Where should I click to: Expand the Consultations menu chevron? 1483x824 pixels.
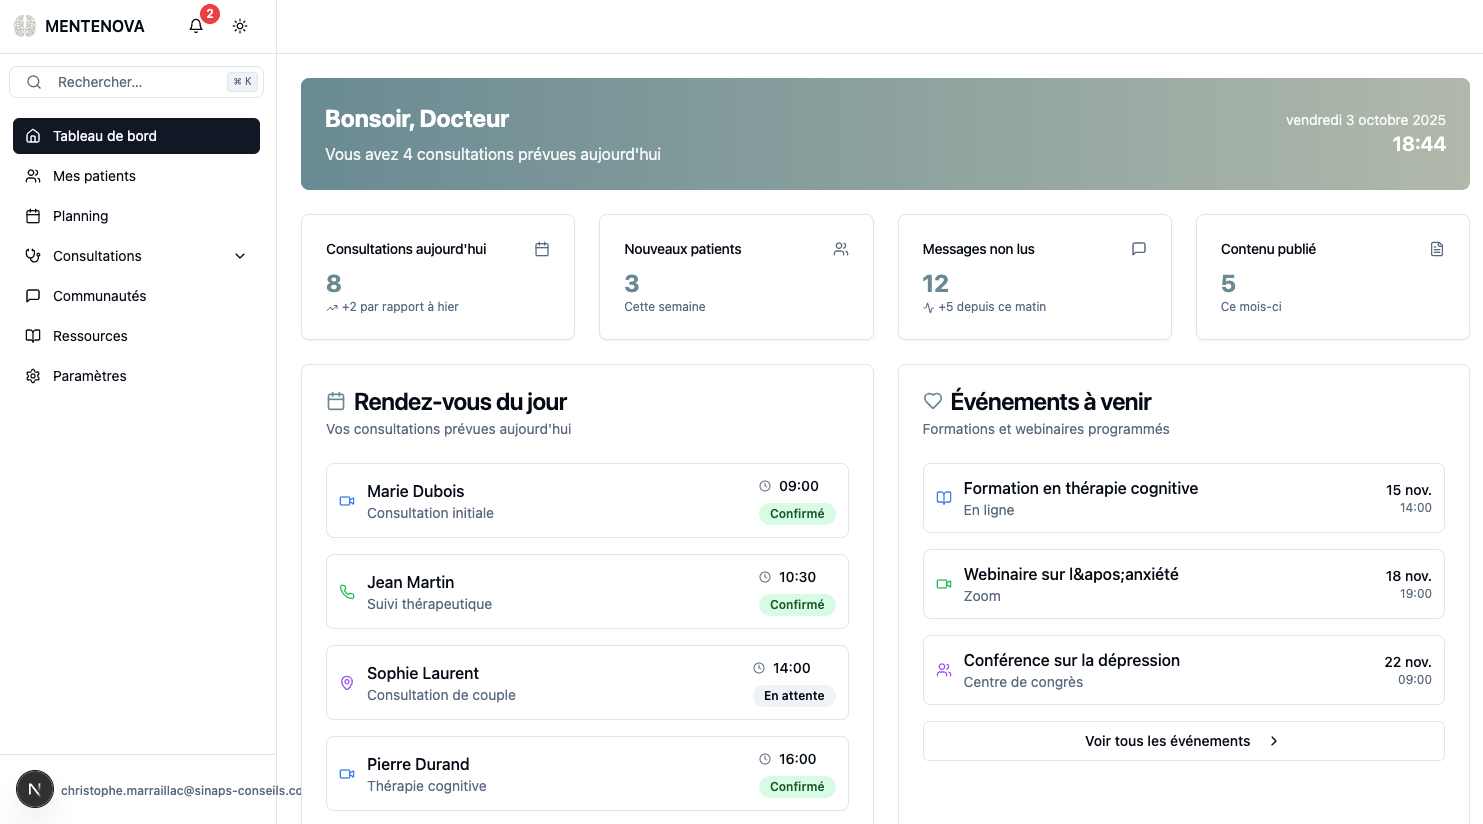pyautogui.click(x=240, y=255)
